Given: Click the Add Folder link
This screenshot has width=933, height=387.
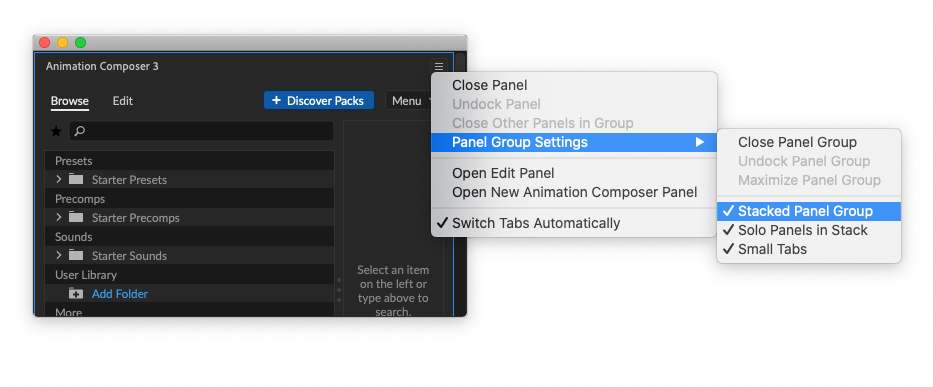Looking at the screenshot, I should [120, 294].
